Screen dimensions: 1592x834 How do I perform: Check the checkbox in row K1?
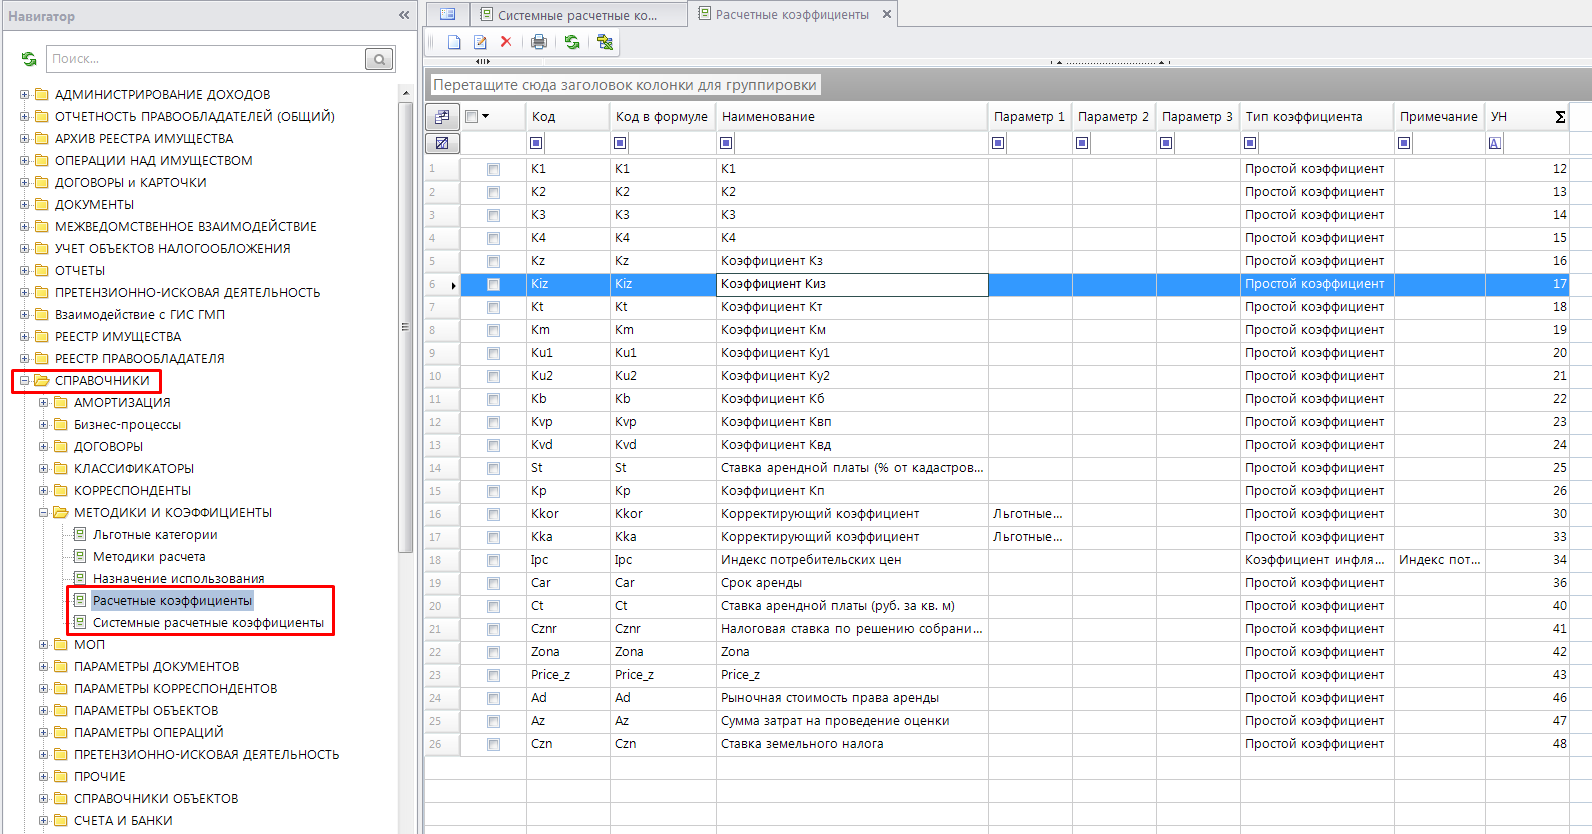tap(493, 169)
